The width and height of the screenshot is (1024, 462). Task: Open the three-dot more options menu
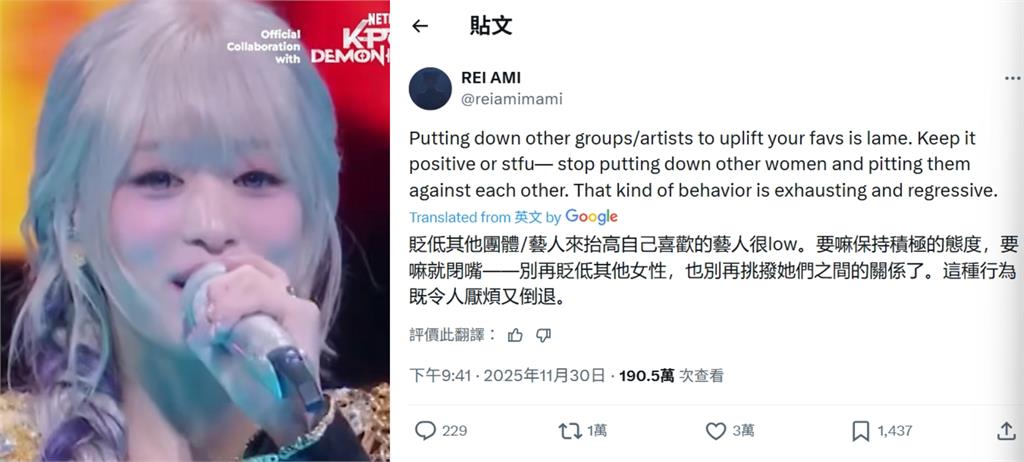(x=1012, y=78)
